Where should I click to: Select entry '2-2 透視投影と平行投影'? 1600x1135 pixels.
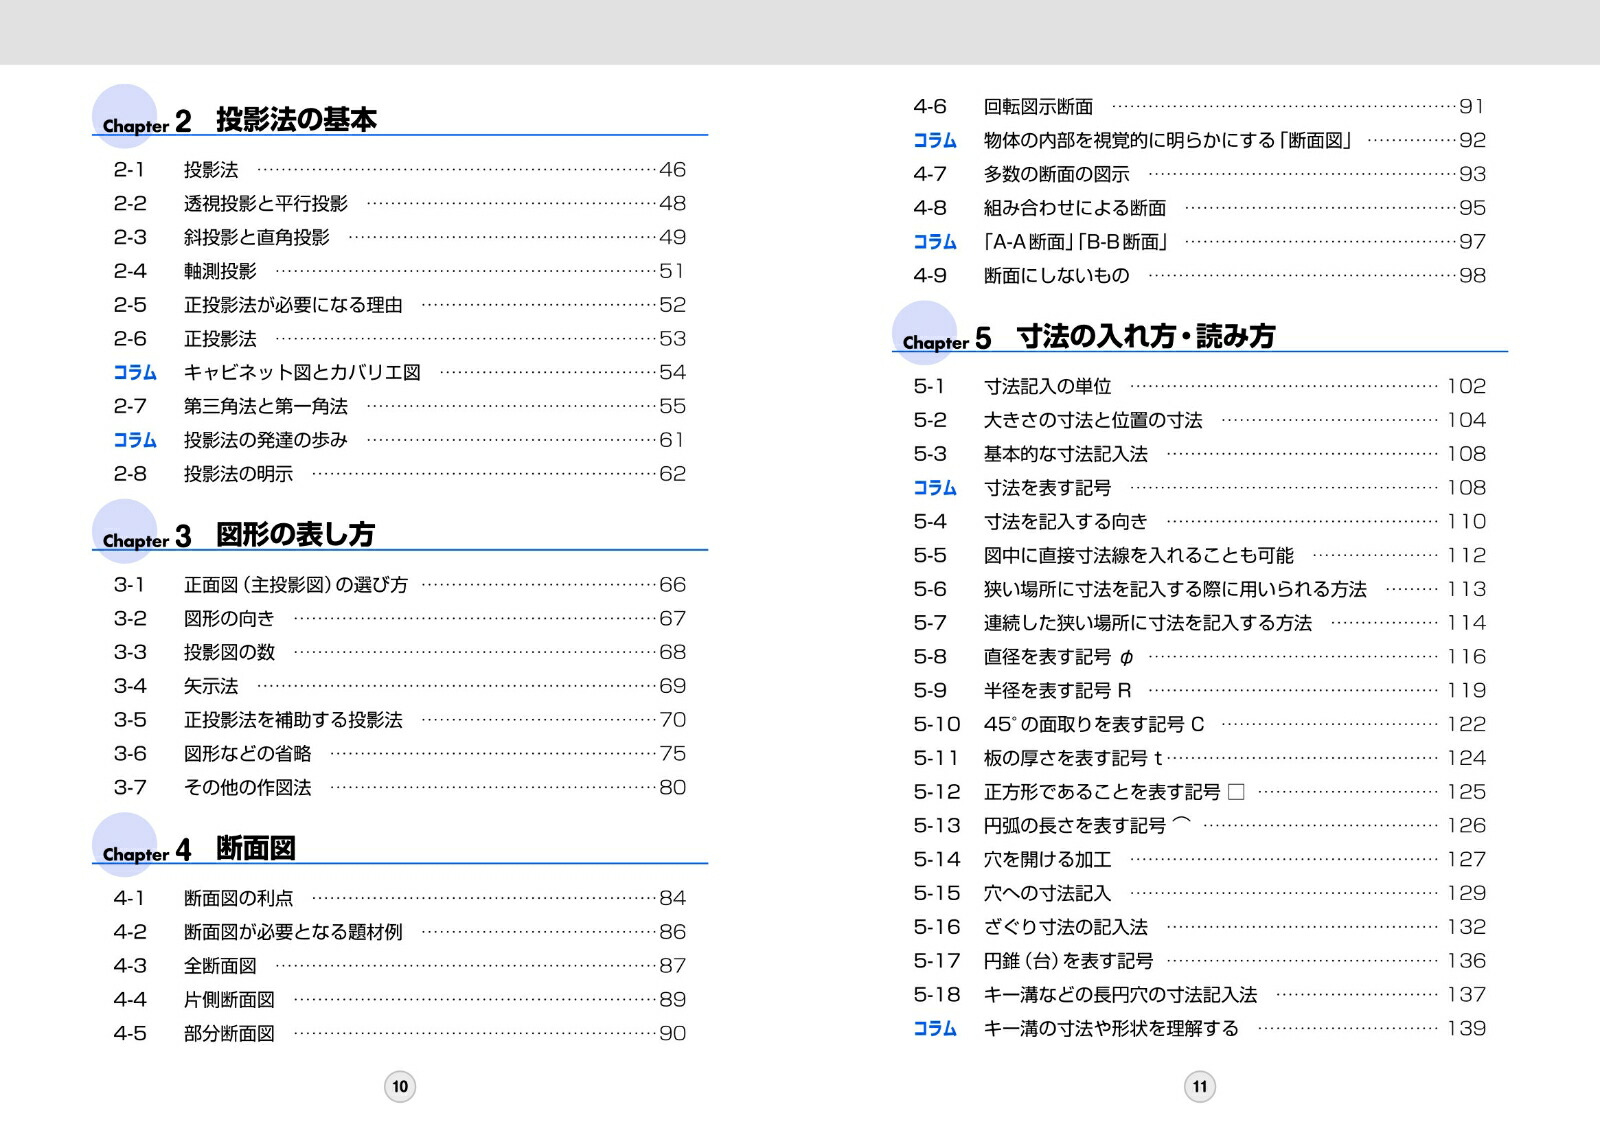(400, 204)
